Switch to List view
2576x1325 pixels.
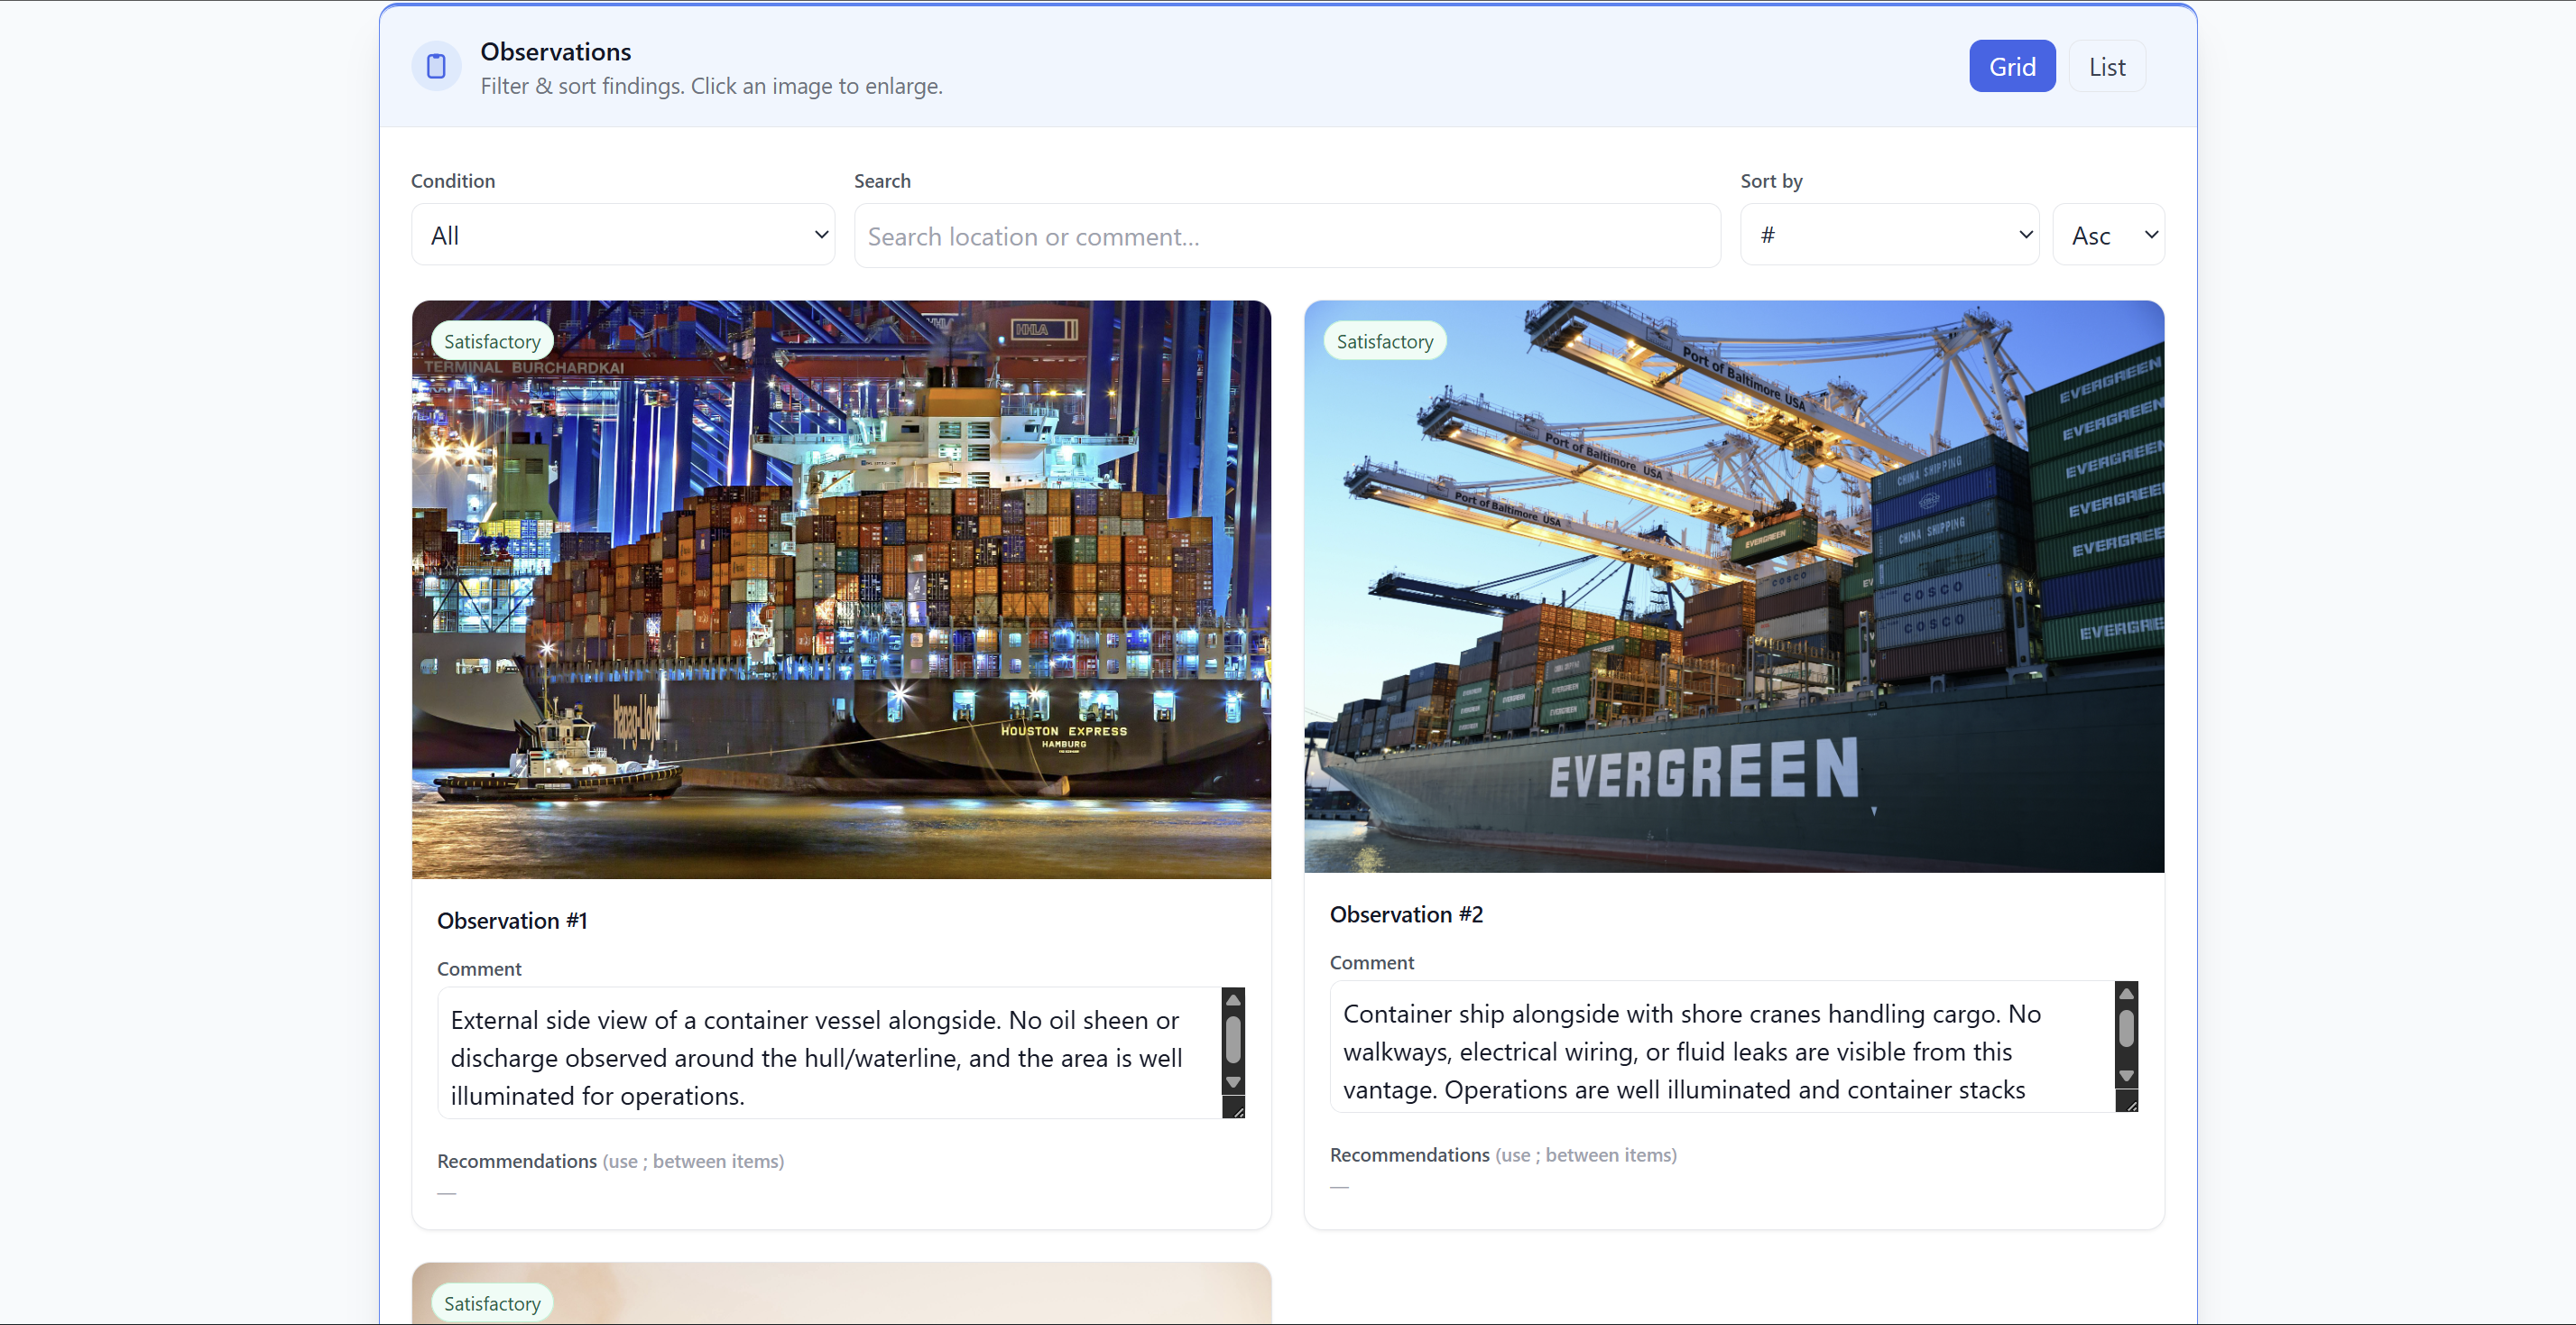tap(2107, 66)
